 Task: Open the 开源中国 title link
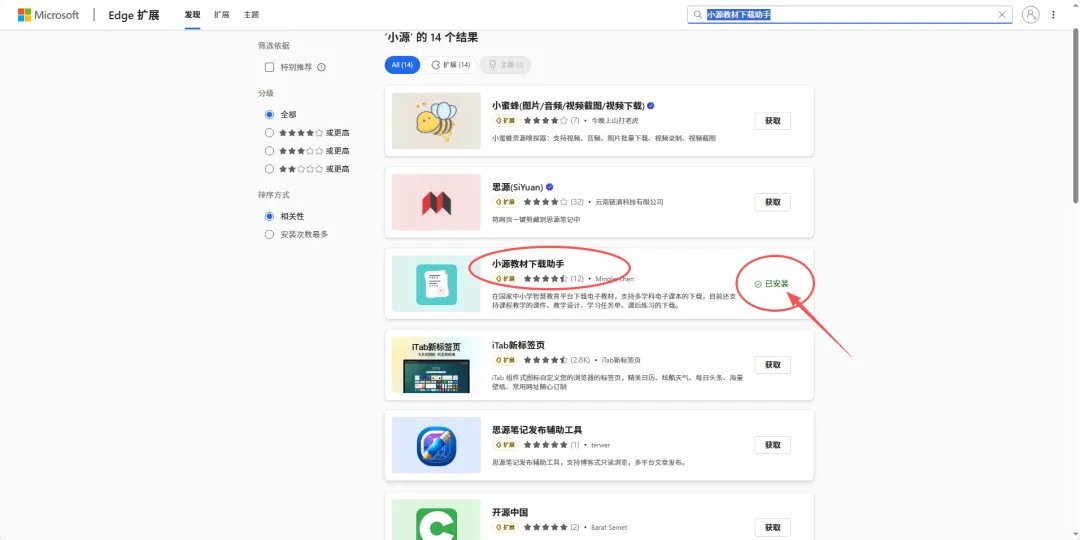coord(510,512)
